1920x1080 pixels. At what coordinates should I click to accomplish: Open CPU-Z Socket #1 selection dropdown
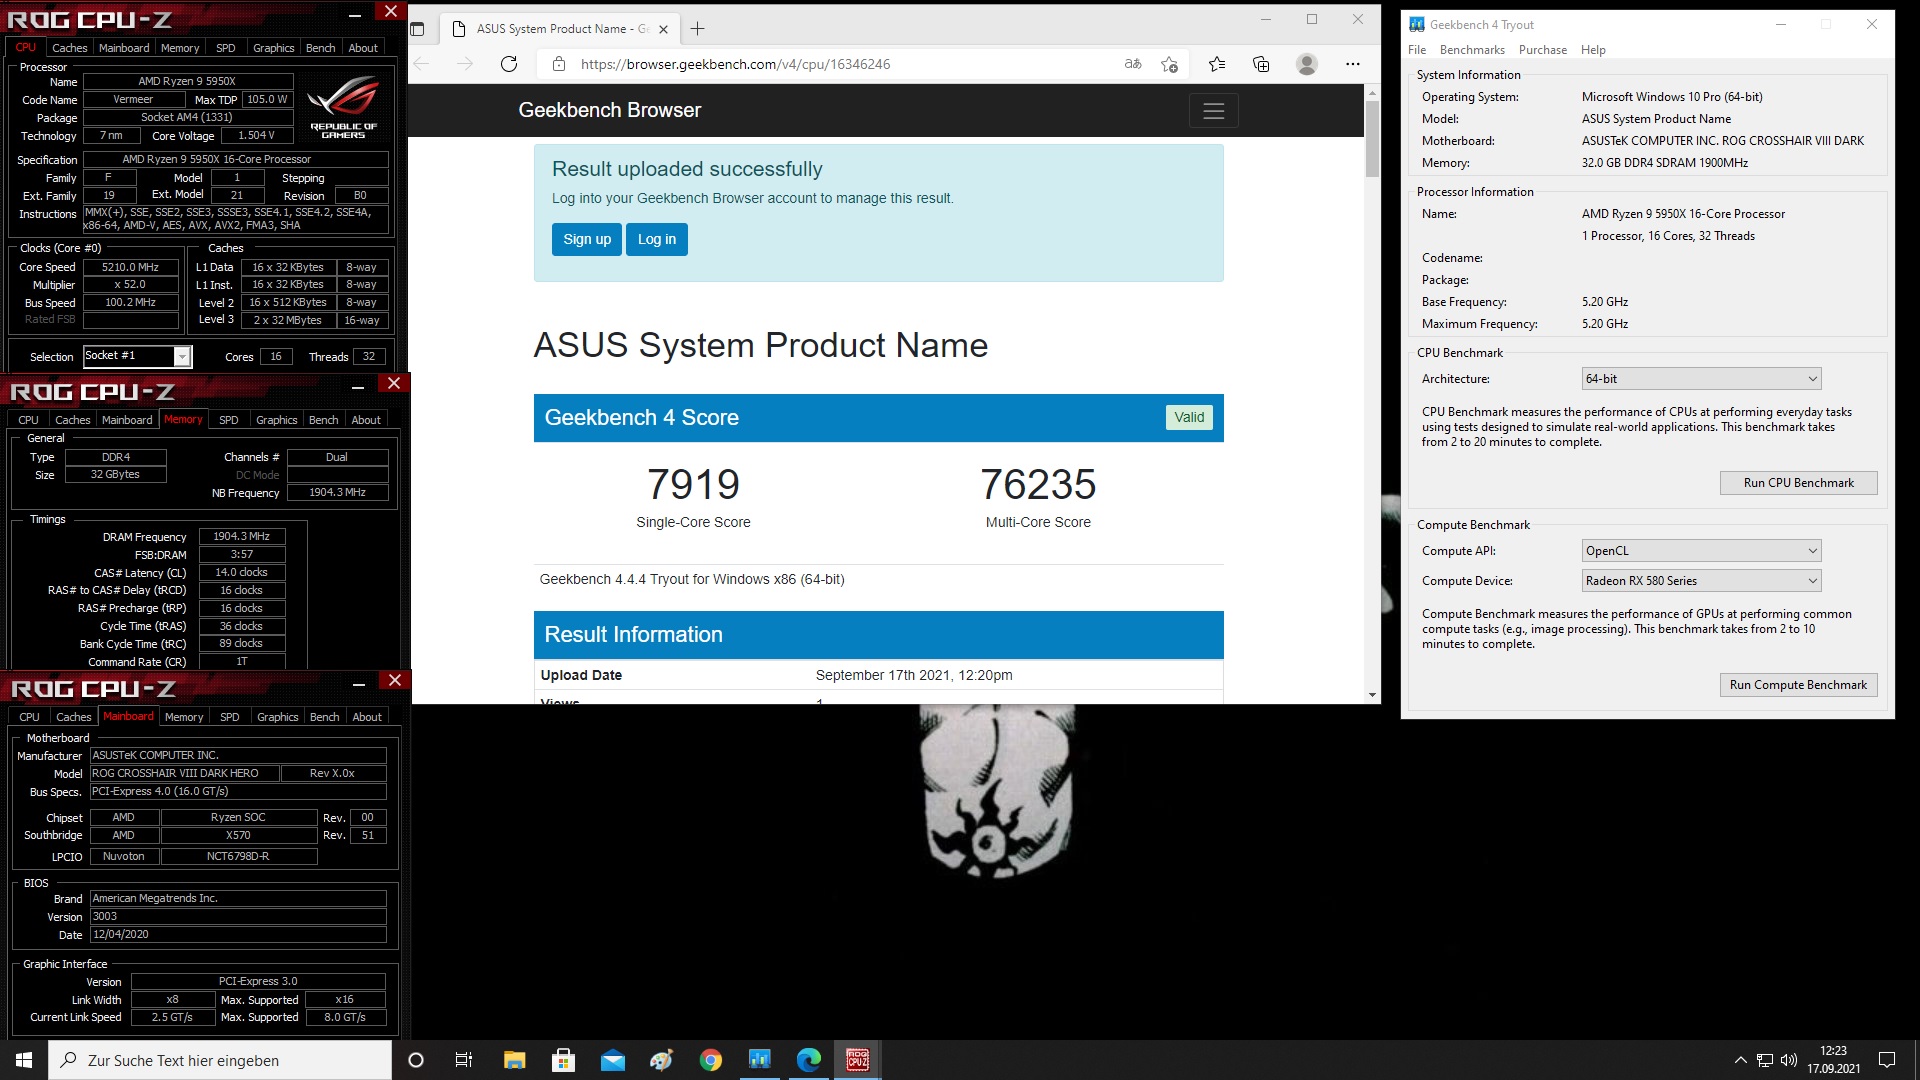pos(137,356)
